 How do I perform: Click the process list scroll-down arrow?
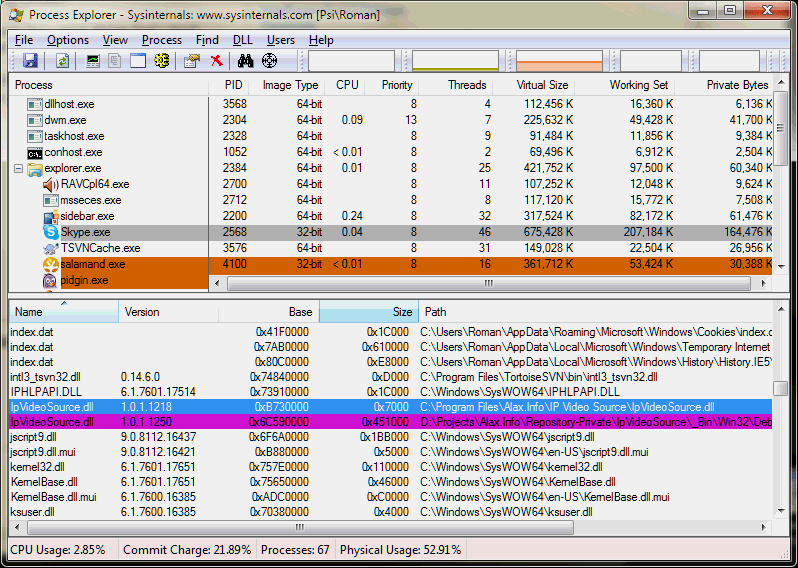[x=781, y=267]
